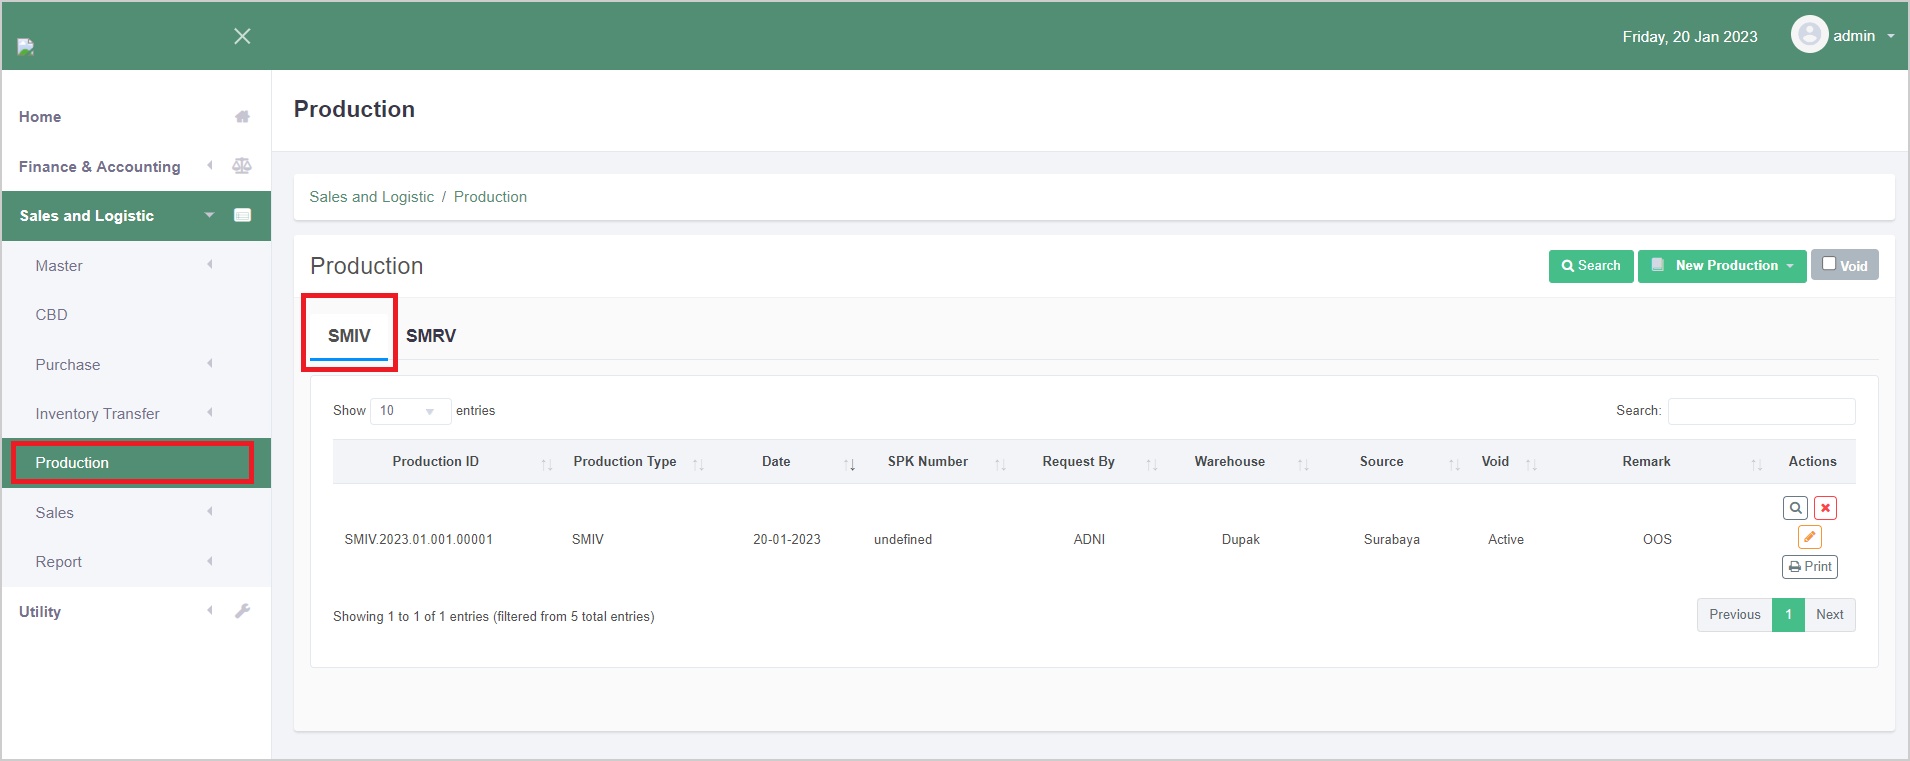
Task: Close the sidebar with the X icon
Action: (x=242, y=37)
